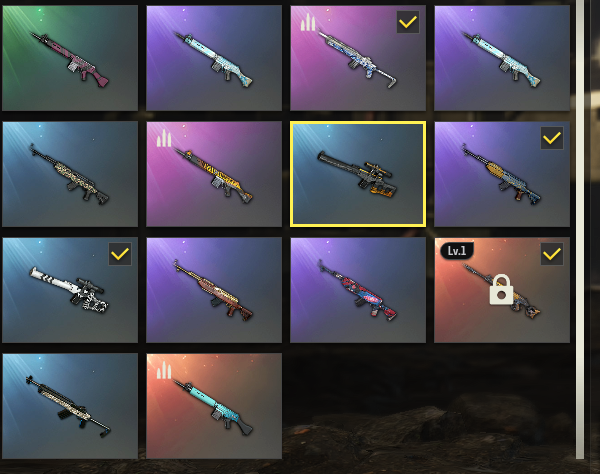
Task: Toggle checkmark on the white scoped rifle skin
Action: [x=120, y=254]
